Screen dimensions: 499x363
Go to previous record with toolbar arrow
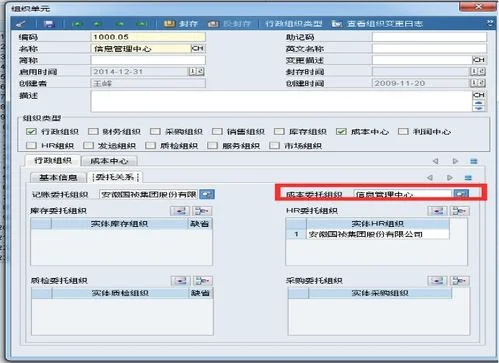[x=98, y=24]
